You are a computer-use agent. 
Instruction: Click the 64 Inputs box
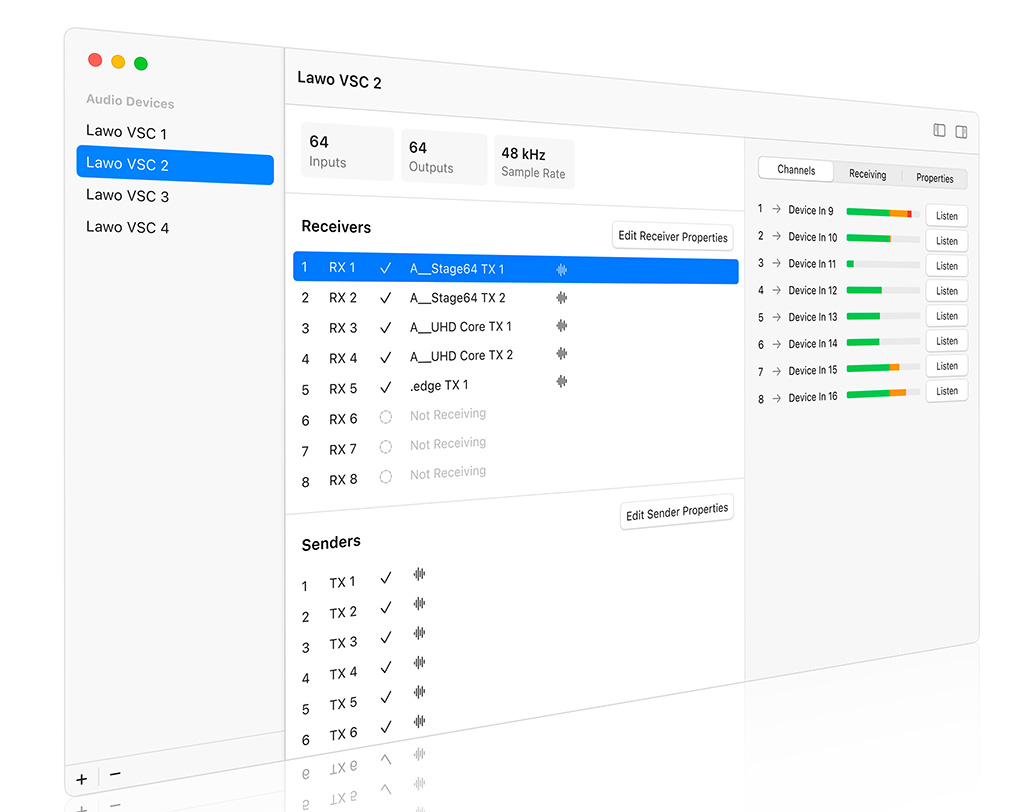[347, 152]
